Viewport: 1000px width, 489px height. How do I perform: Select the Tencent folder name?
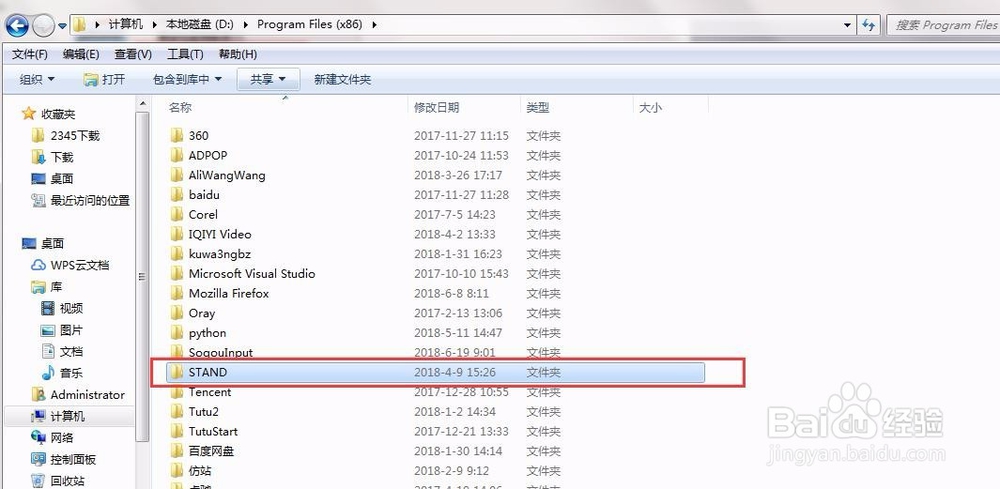click(x=210, y=392)
